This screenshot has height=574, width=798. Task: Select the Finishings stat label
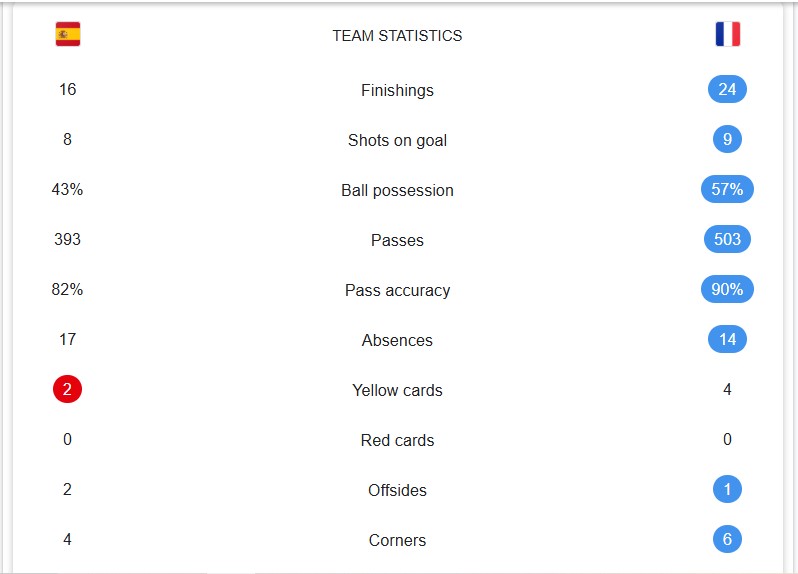[397, 90]
